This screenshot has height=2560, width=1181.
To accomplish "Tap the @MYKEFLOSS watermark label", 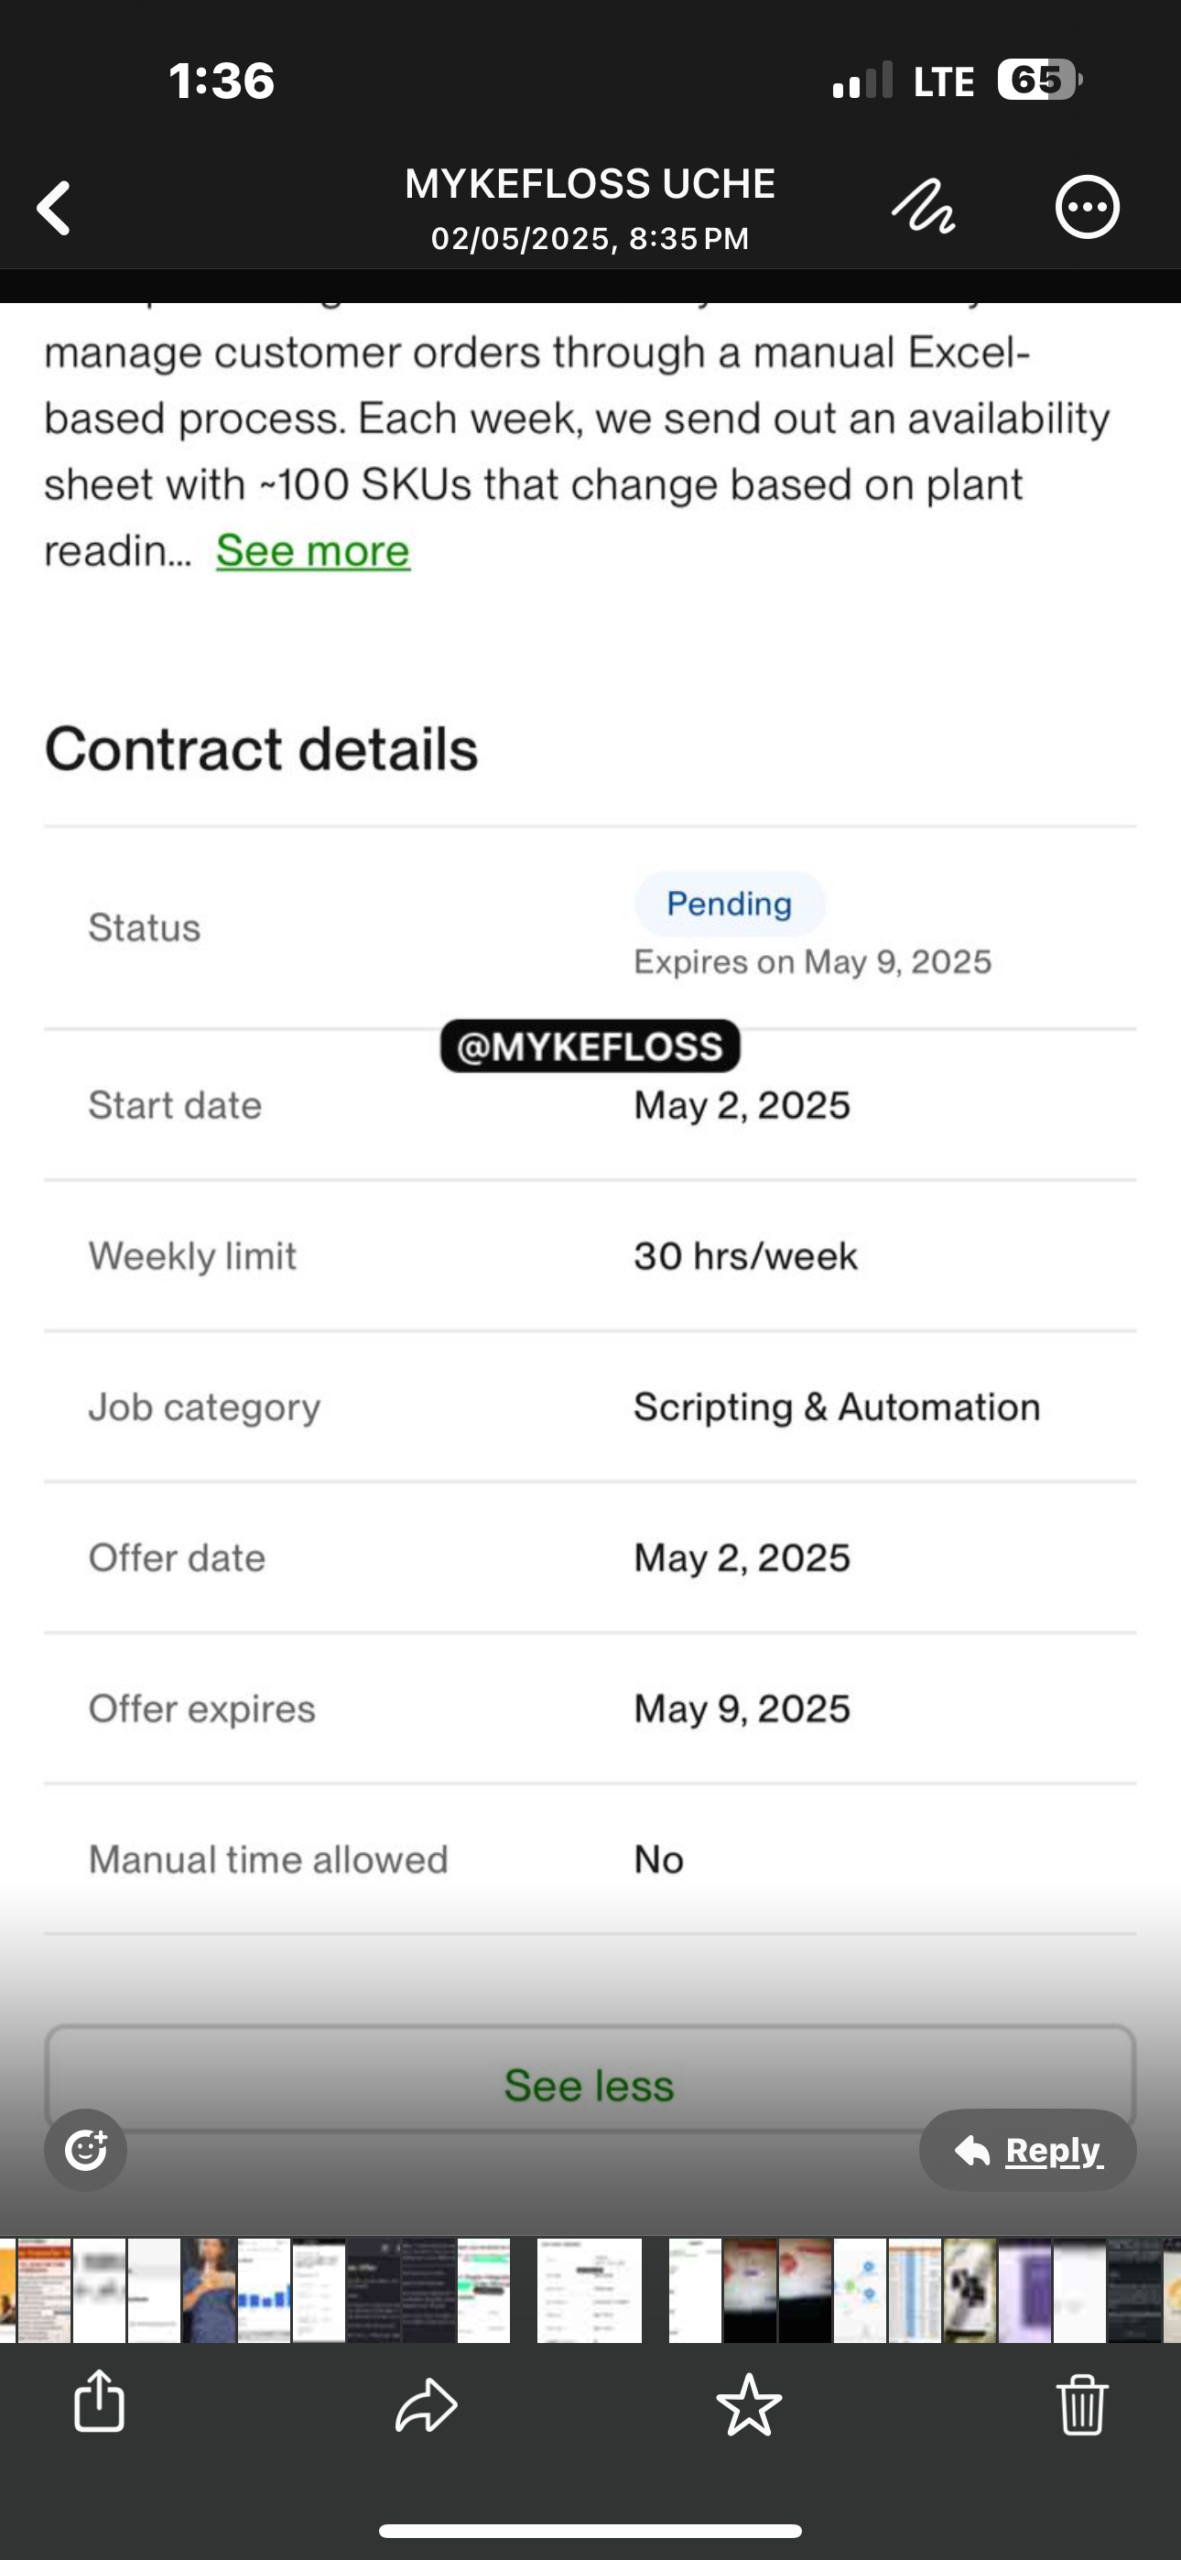I will [590, 1046].
